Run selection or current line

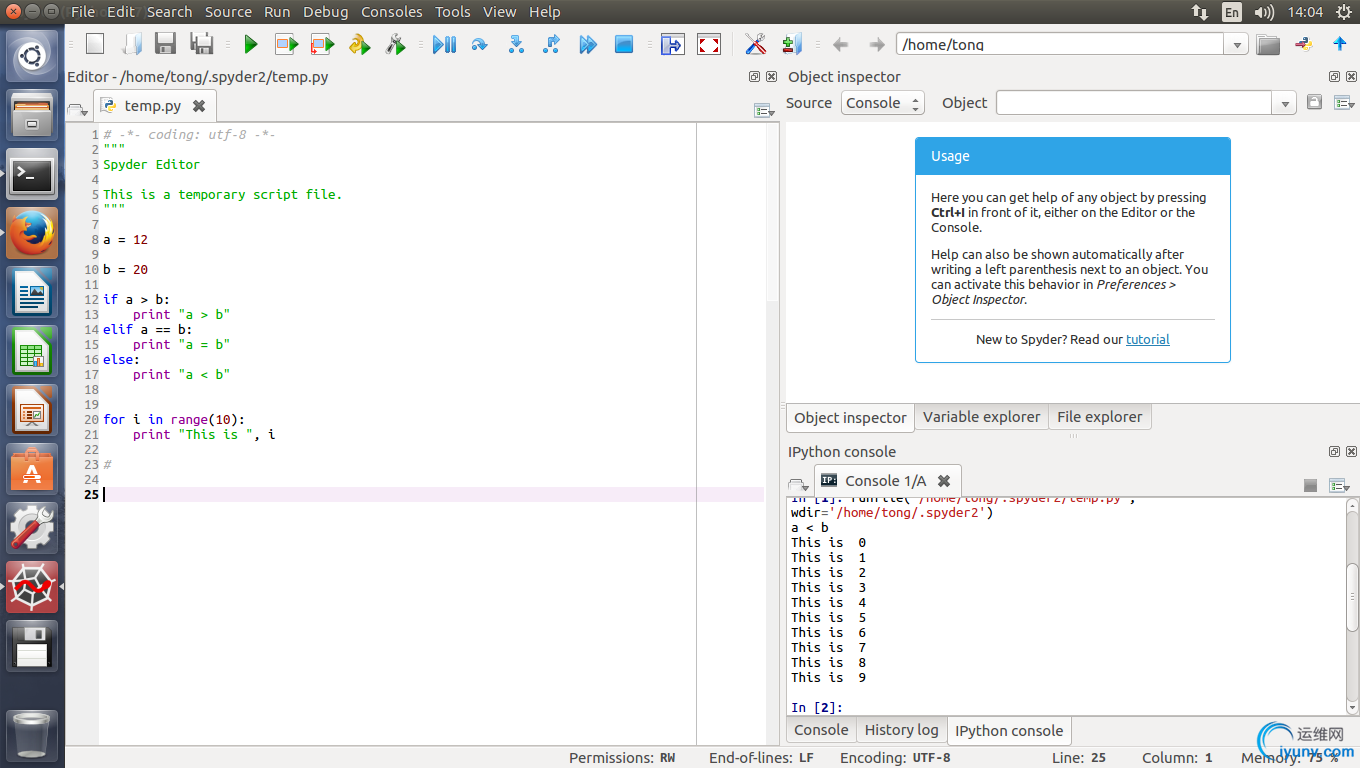coord(359,44)
